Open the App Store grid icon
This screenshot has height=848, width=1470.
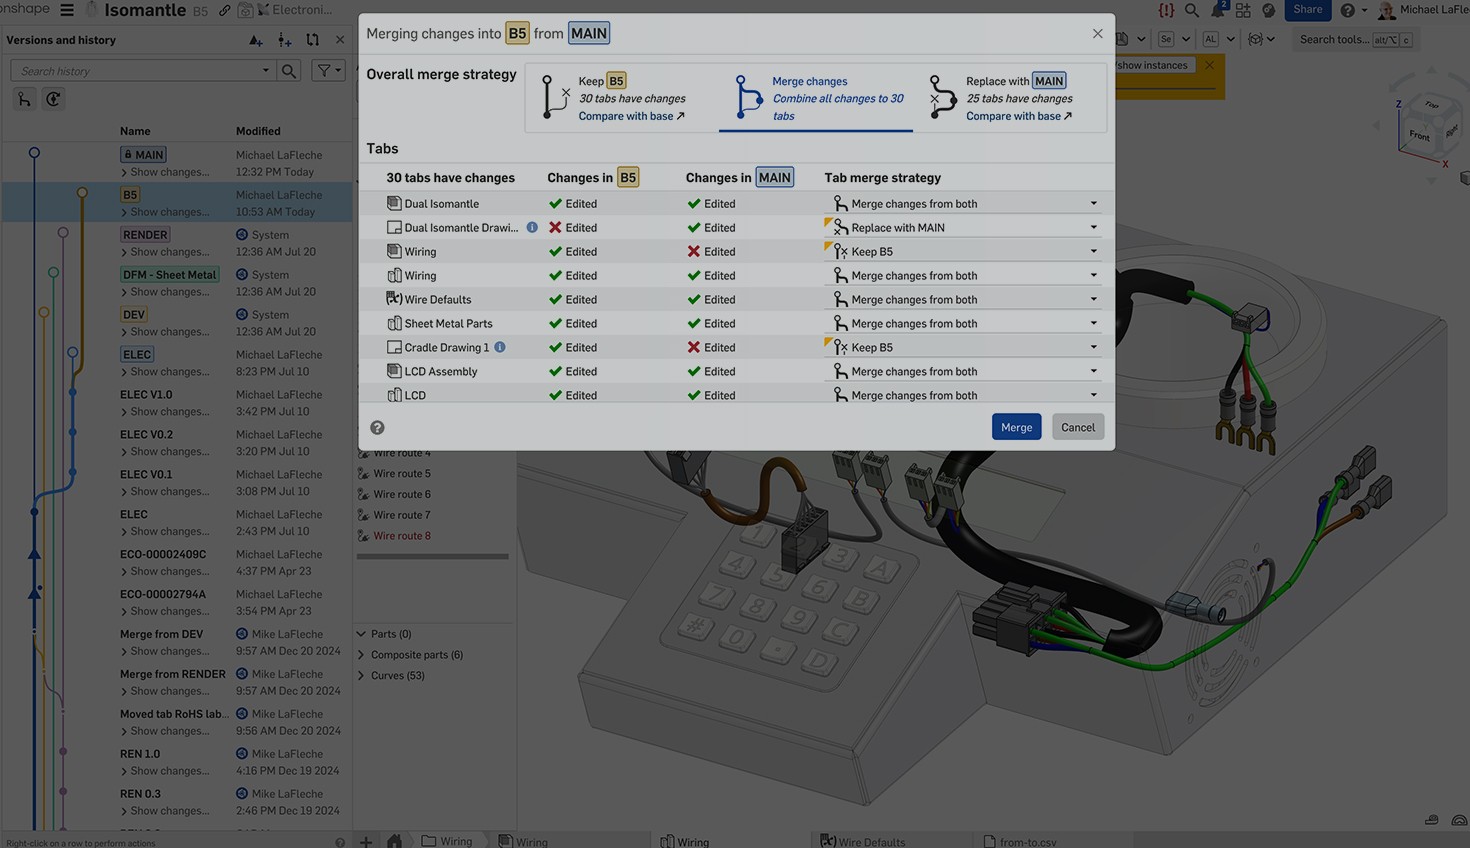coord(1243,10)
